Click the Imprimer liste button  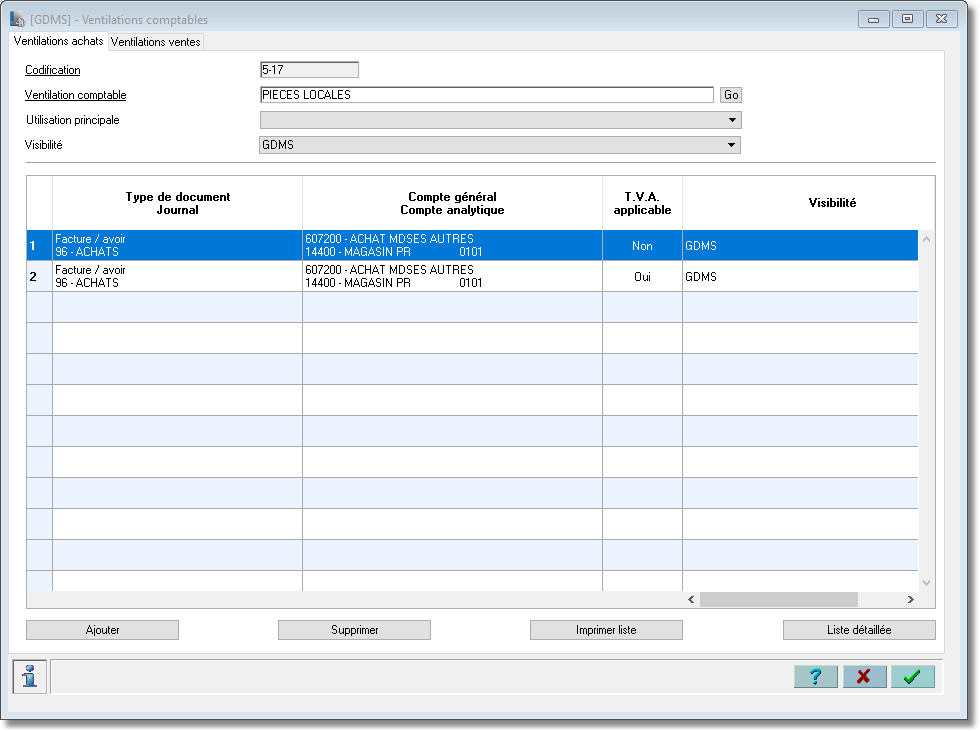point(606,630)
